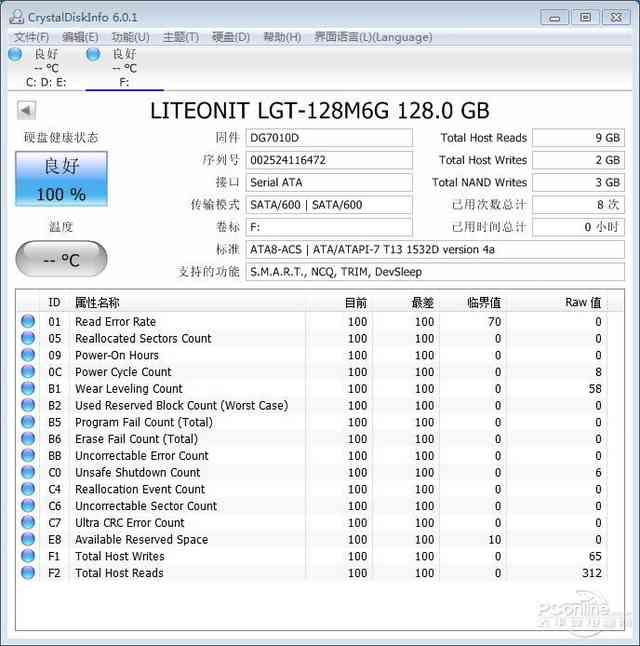Select the Wear Leveling Count attribute name
This screenshot has width=640, height=646.
pyautogui.click(x=129, y=389)
